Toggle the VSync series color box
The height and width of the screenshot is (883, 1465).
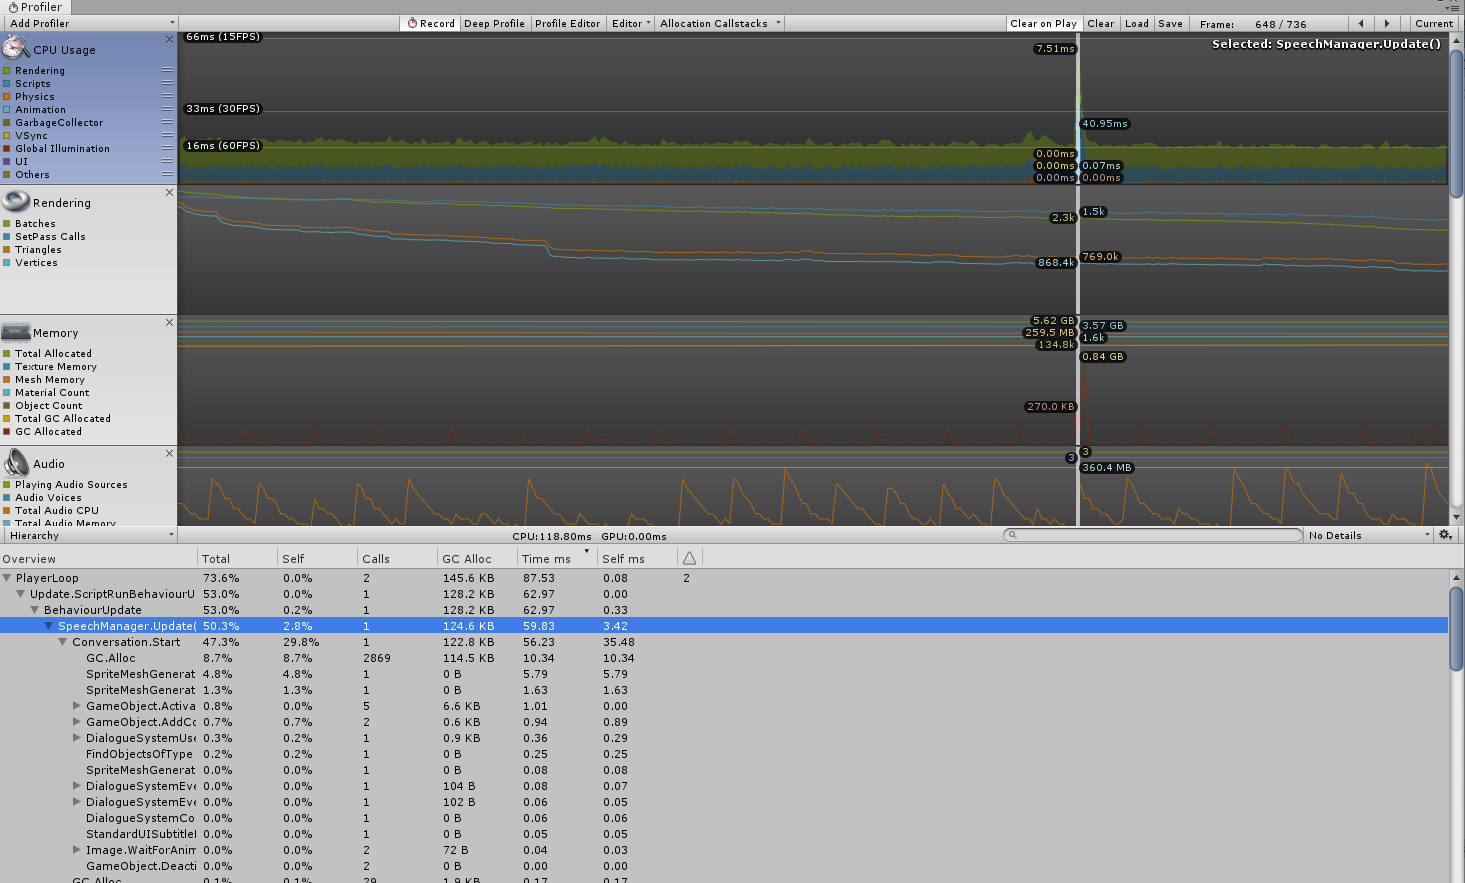click(7, 136)
